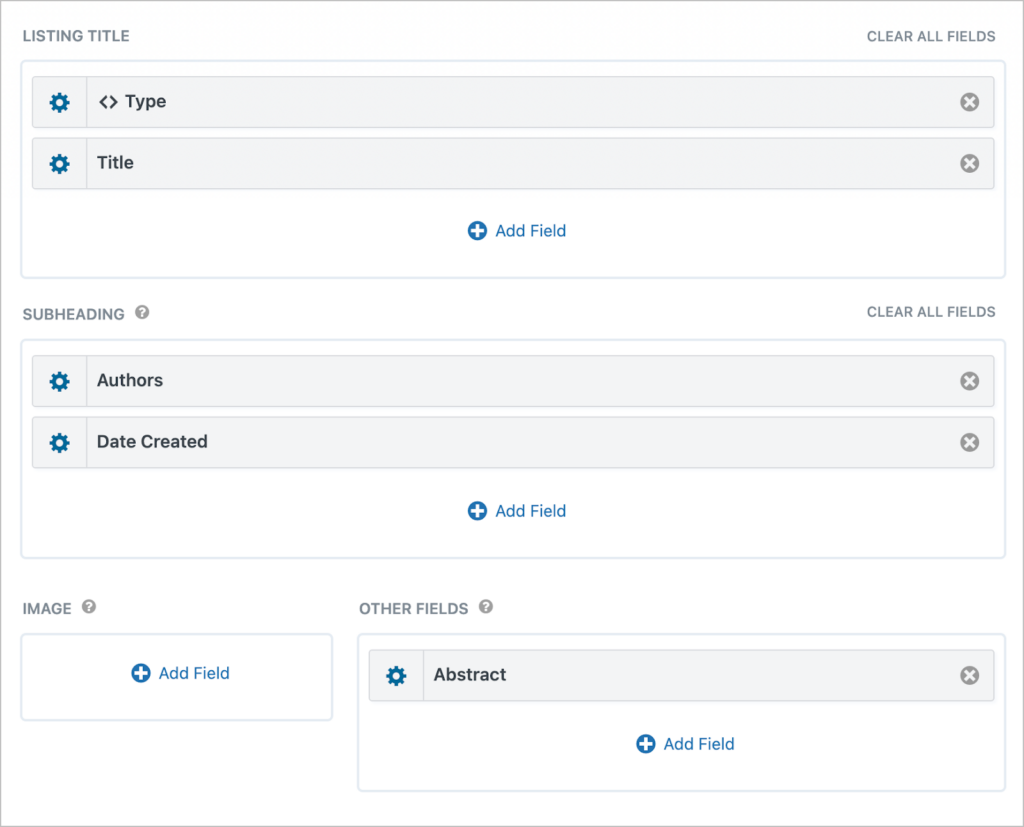1024x827 pixels.
Task: Add a field to Other Fields section
Action: pyautogui.click(x=685, y=743)
